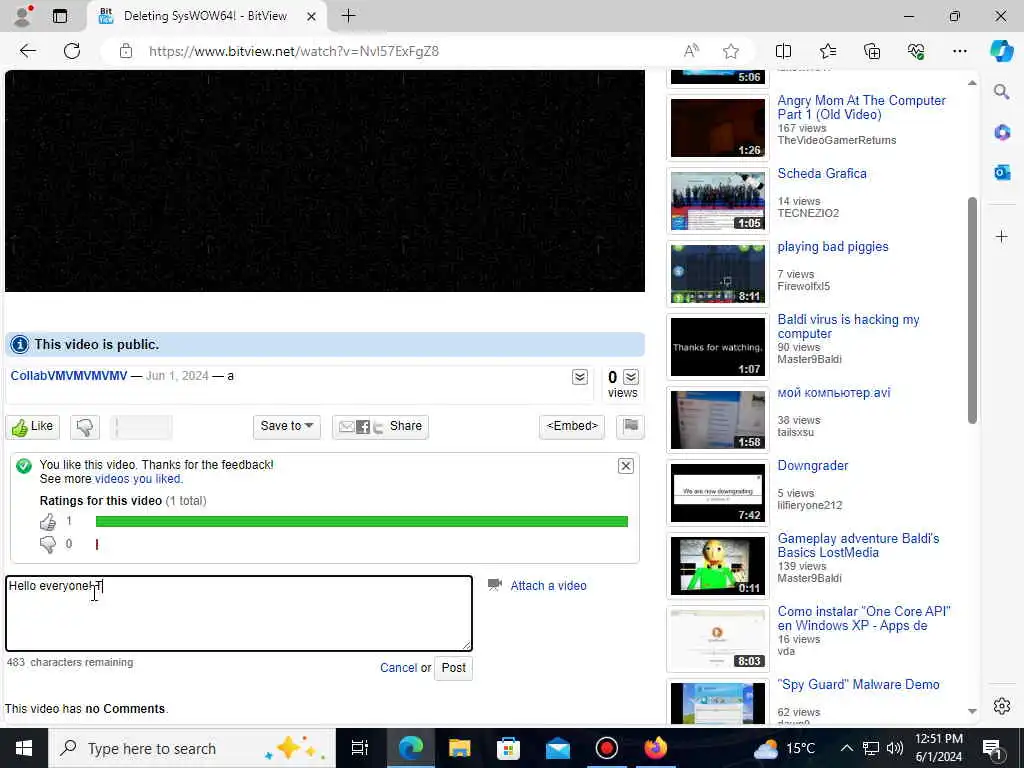Image resolution: width=1024 pixels, height=768 pixels.
Task: Open Baldi virus is hacking video
Action: coord(848,327)
